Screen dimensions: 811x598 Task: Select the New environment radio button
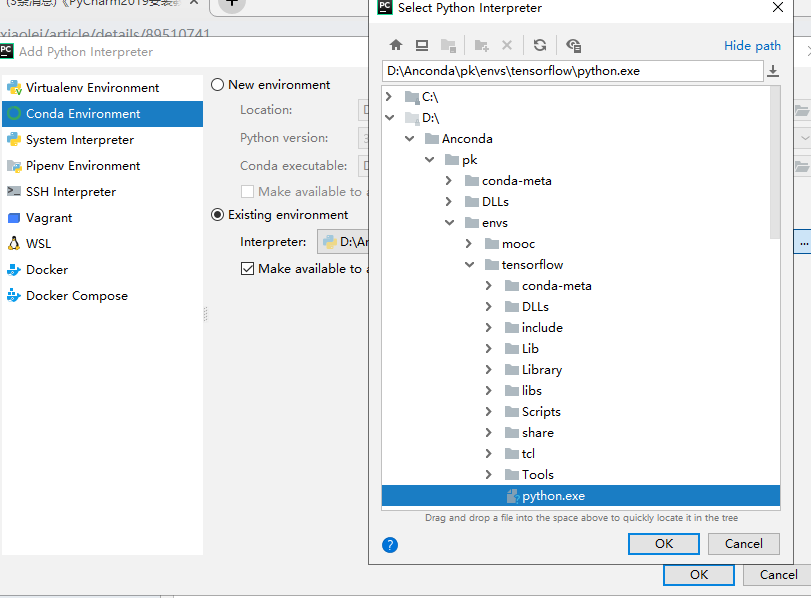pyautogui.click(x=218, y=84)
